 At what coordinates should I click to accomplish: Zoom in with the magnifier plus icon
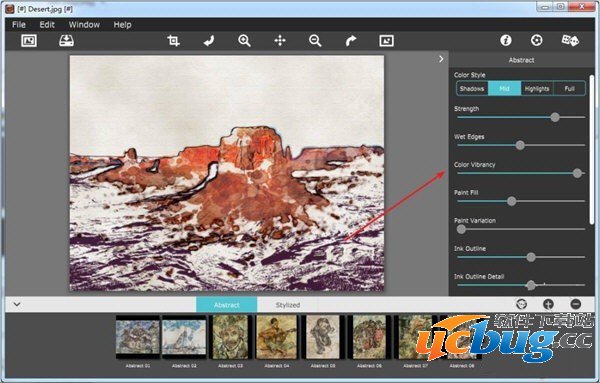(245, 41)
